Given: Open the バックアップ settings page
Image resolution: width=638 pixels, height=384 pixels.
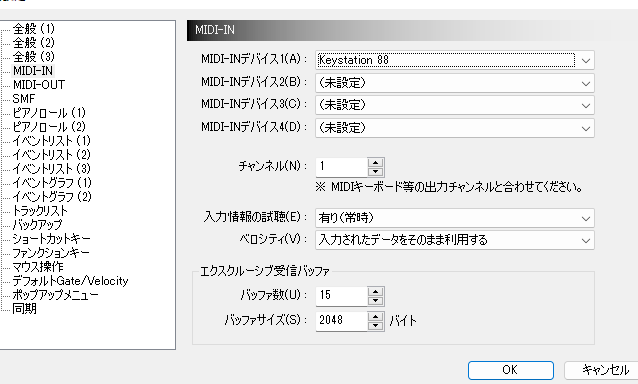Looking at the screenshot, I should 37,225.
